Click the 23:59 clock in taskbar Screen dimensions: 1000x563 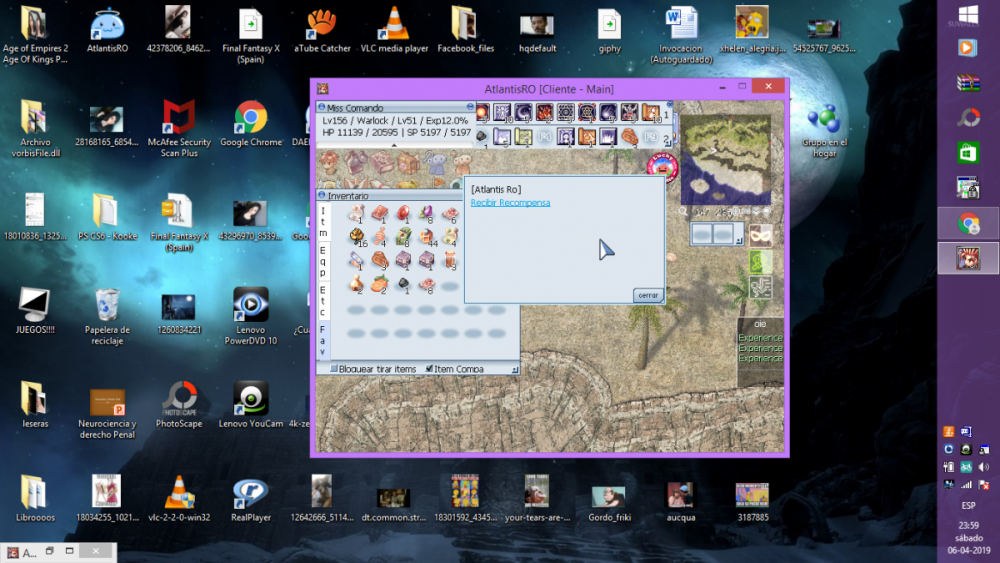tap(968, 525)
